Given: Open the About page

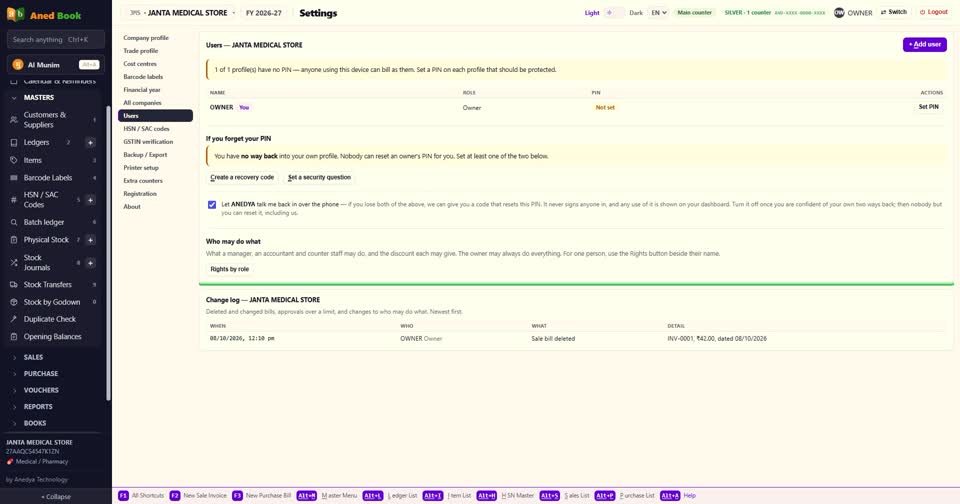Looking at the screenshot, I should [x=155, y=206].
